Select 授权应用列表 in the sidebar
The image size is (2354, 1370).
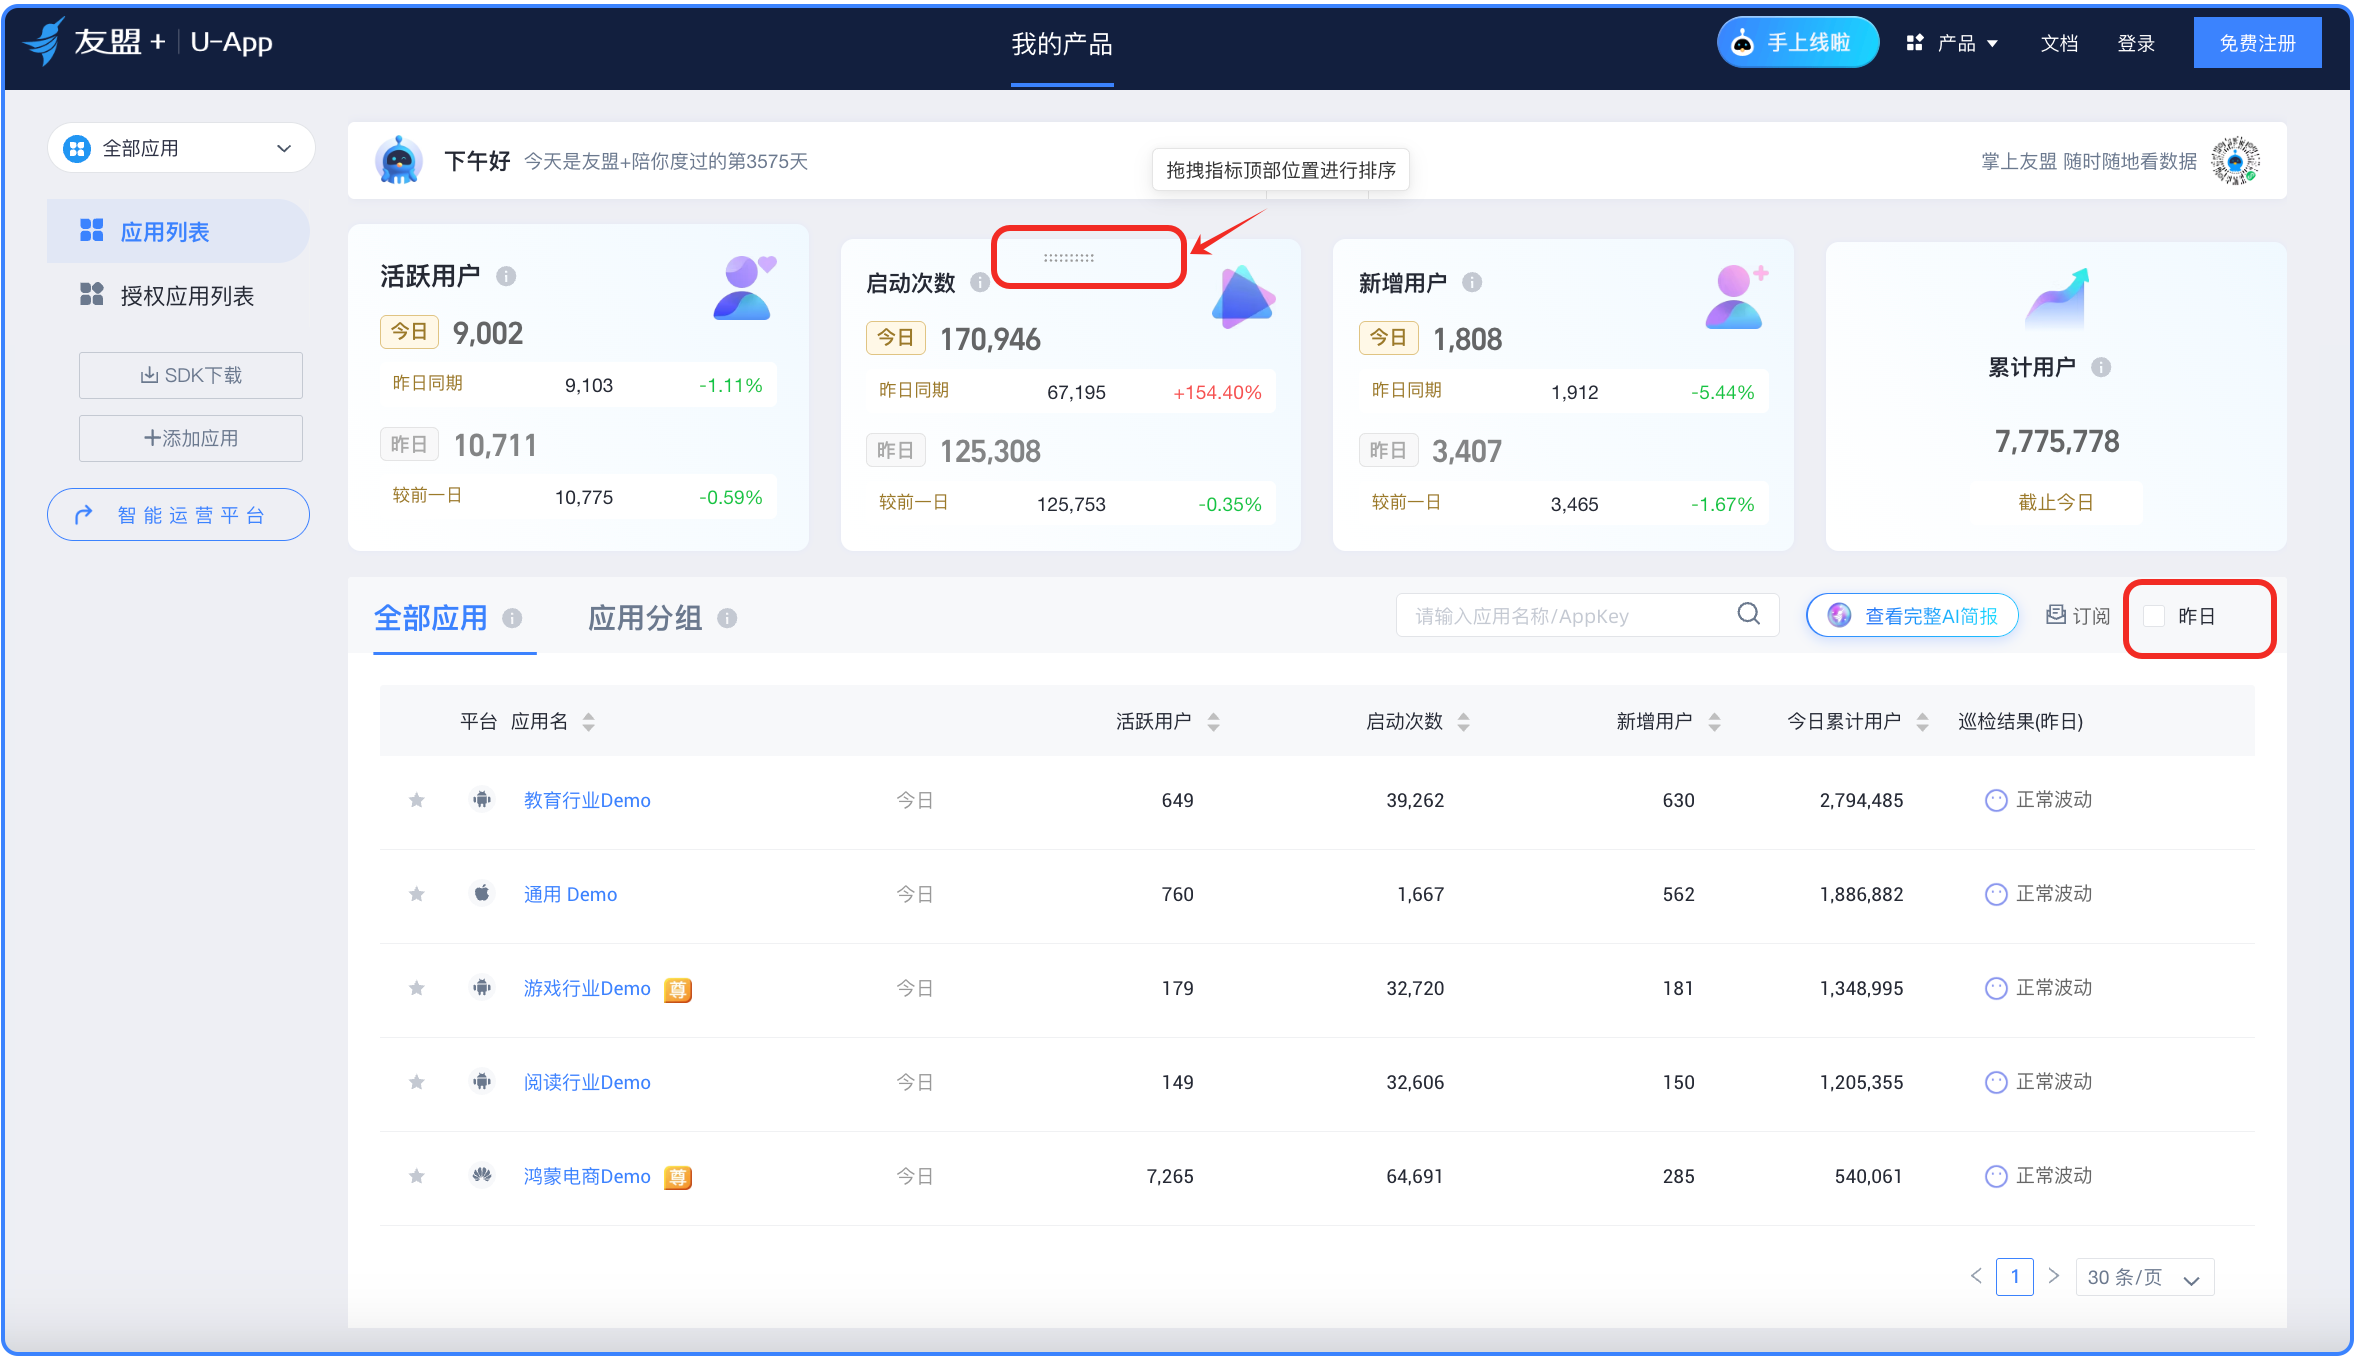pyautogui.click(x=187, y=296)
